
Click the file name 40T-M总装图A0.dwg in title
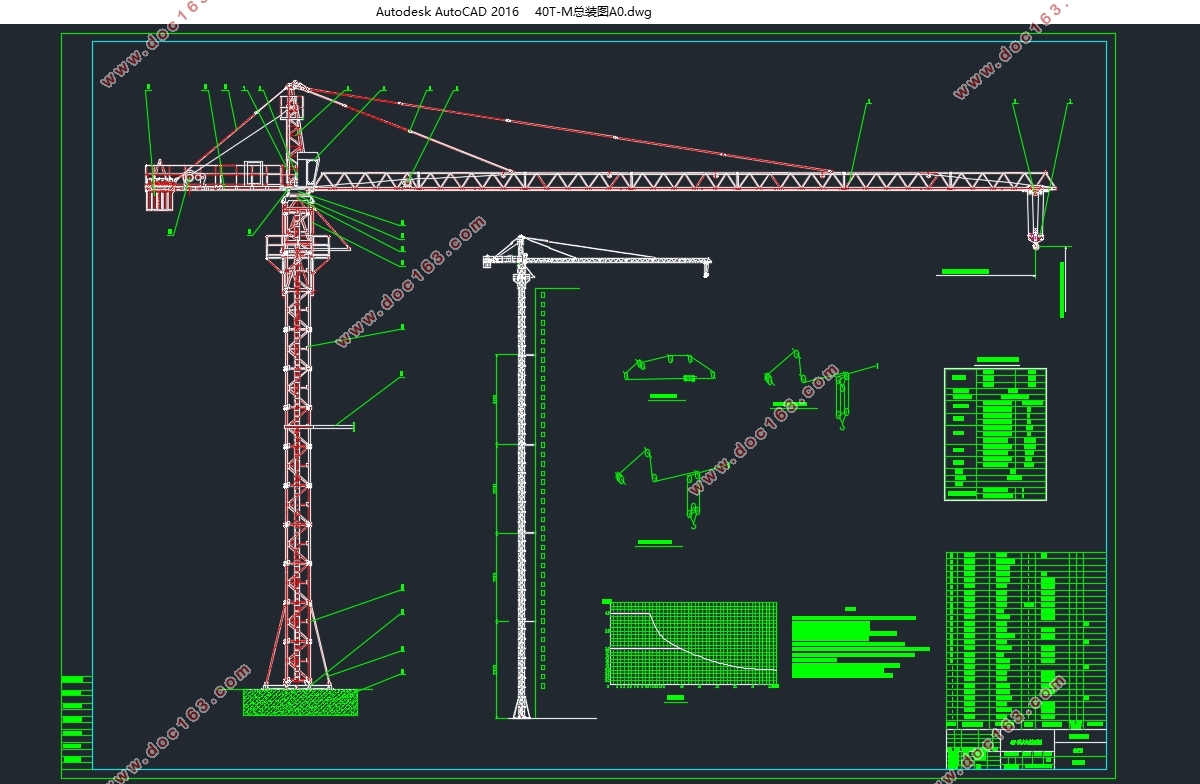tap(593, 12)
